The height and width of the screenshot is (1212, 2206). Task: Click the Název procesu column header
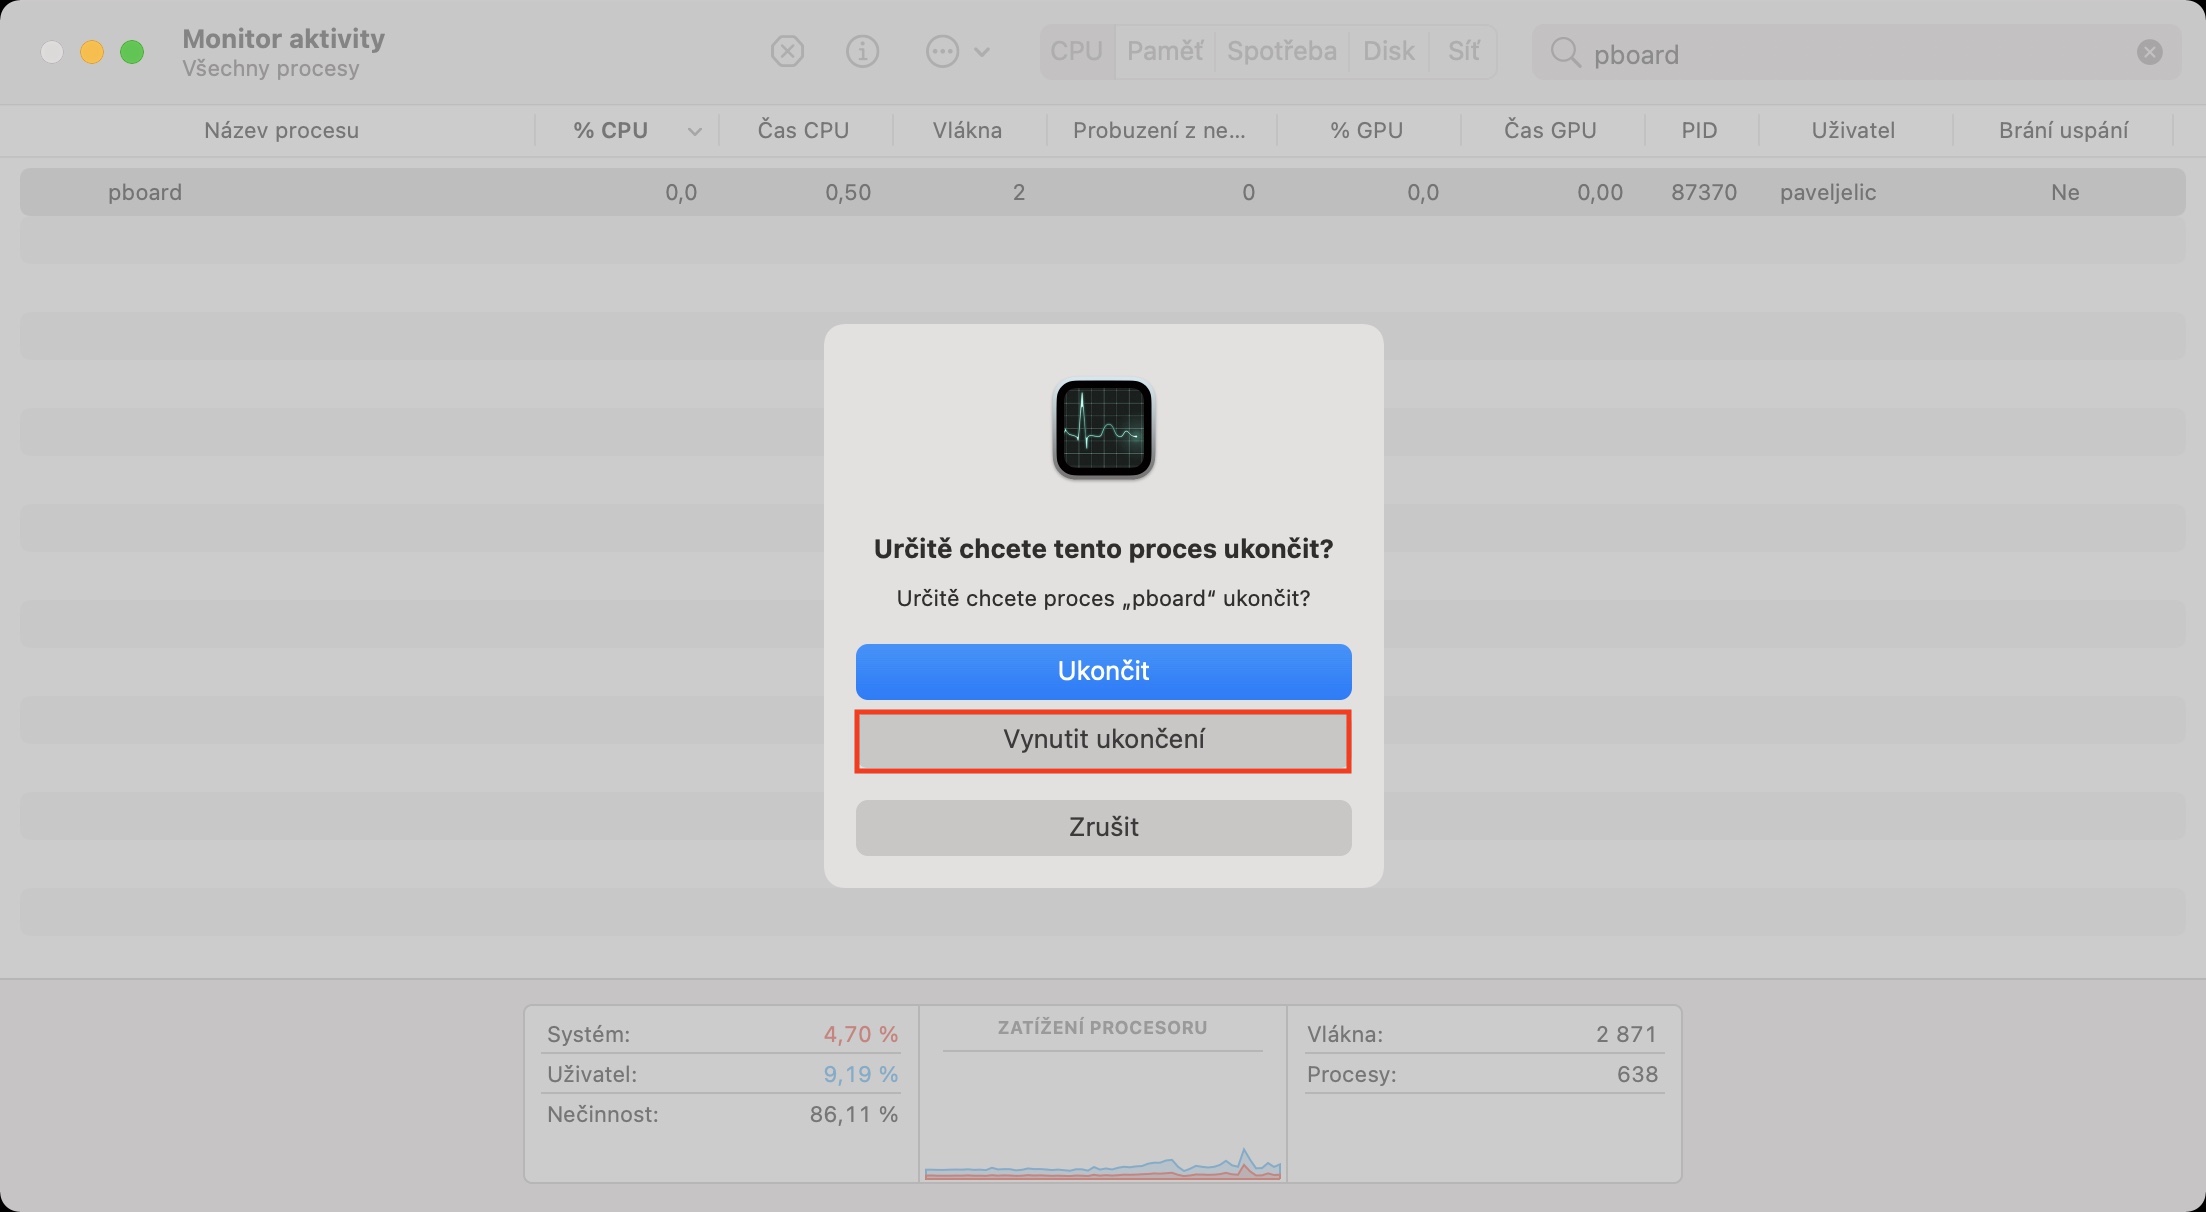[x=281, y=131]
